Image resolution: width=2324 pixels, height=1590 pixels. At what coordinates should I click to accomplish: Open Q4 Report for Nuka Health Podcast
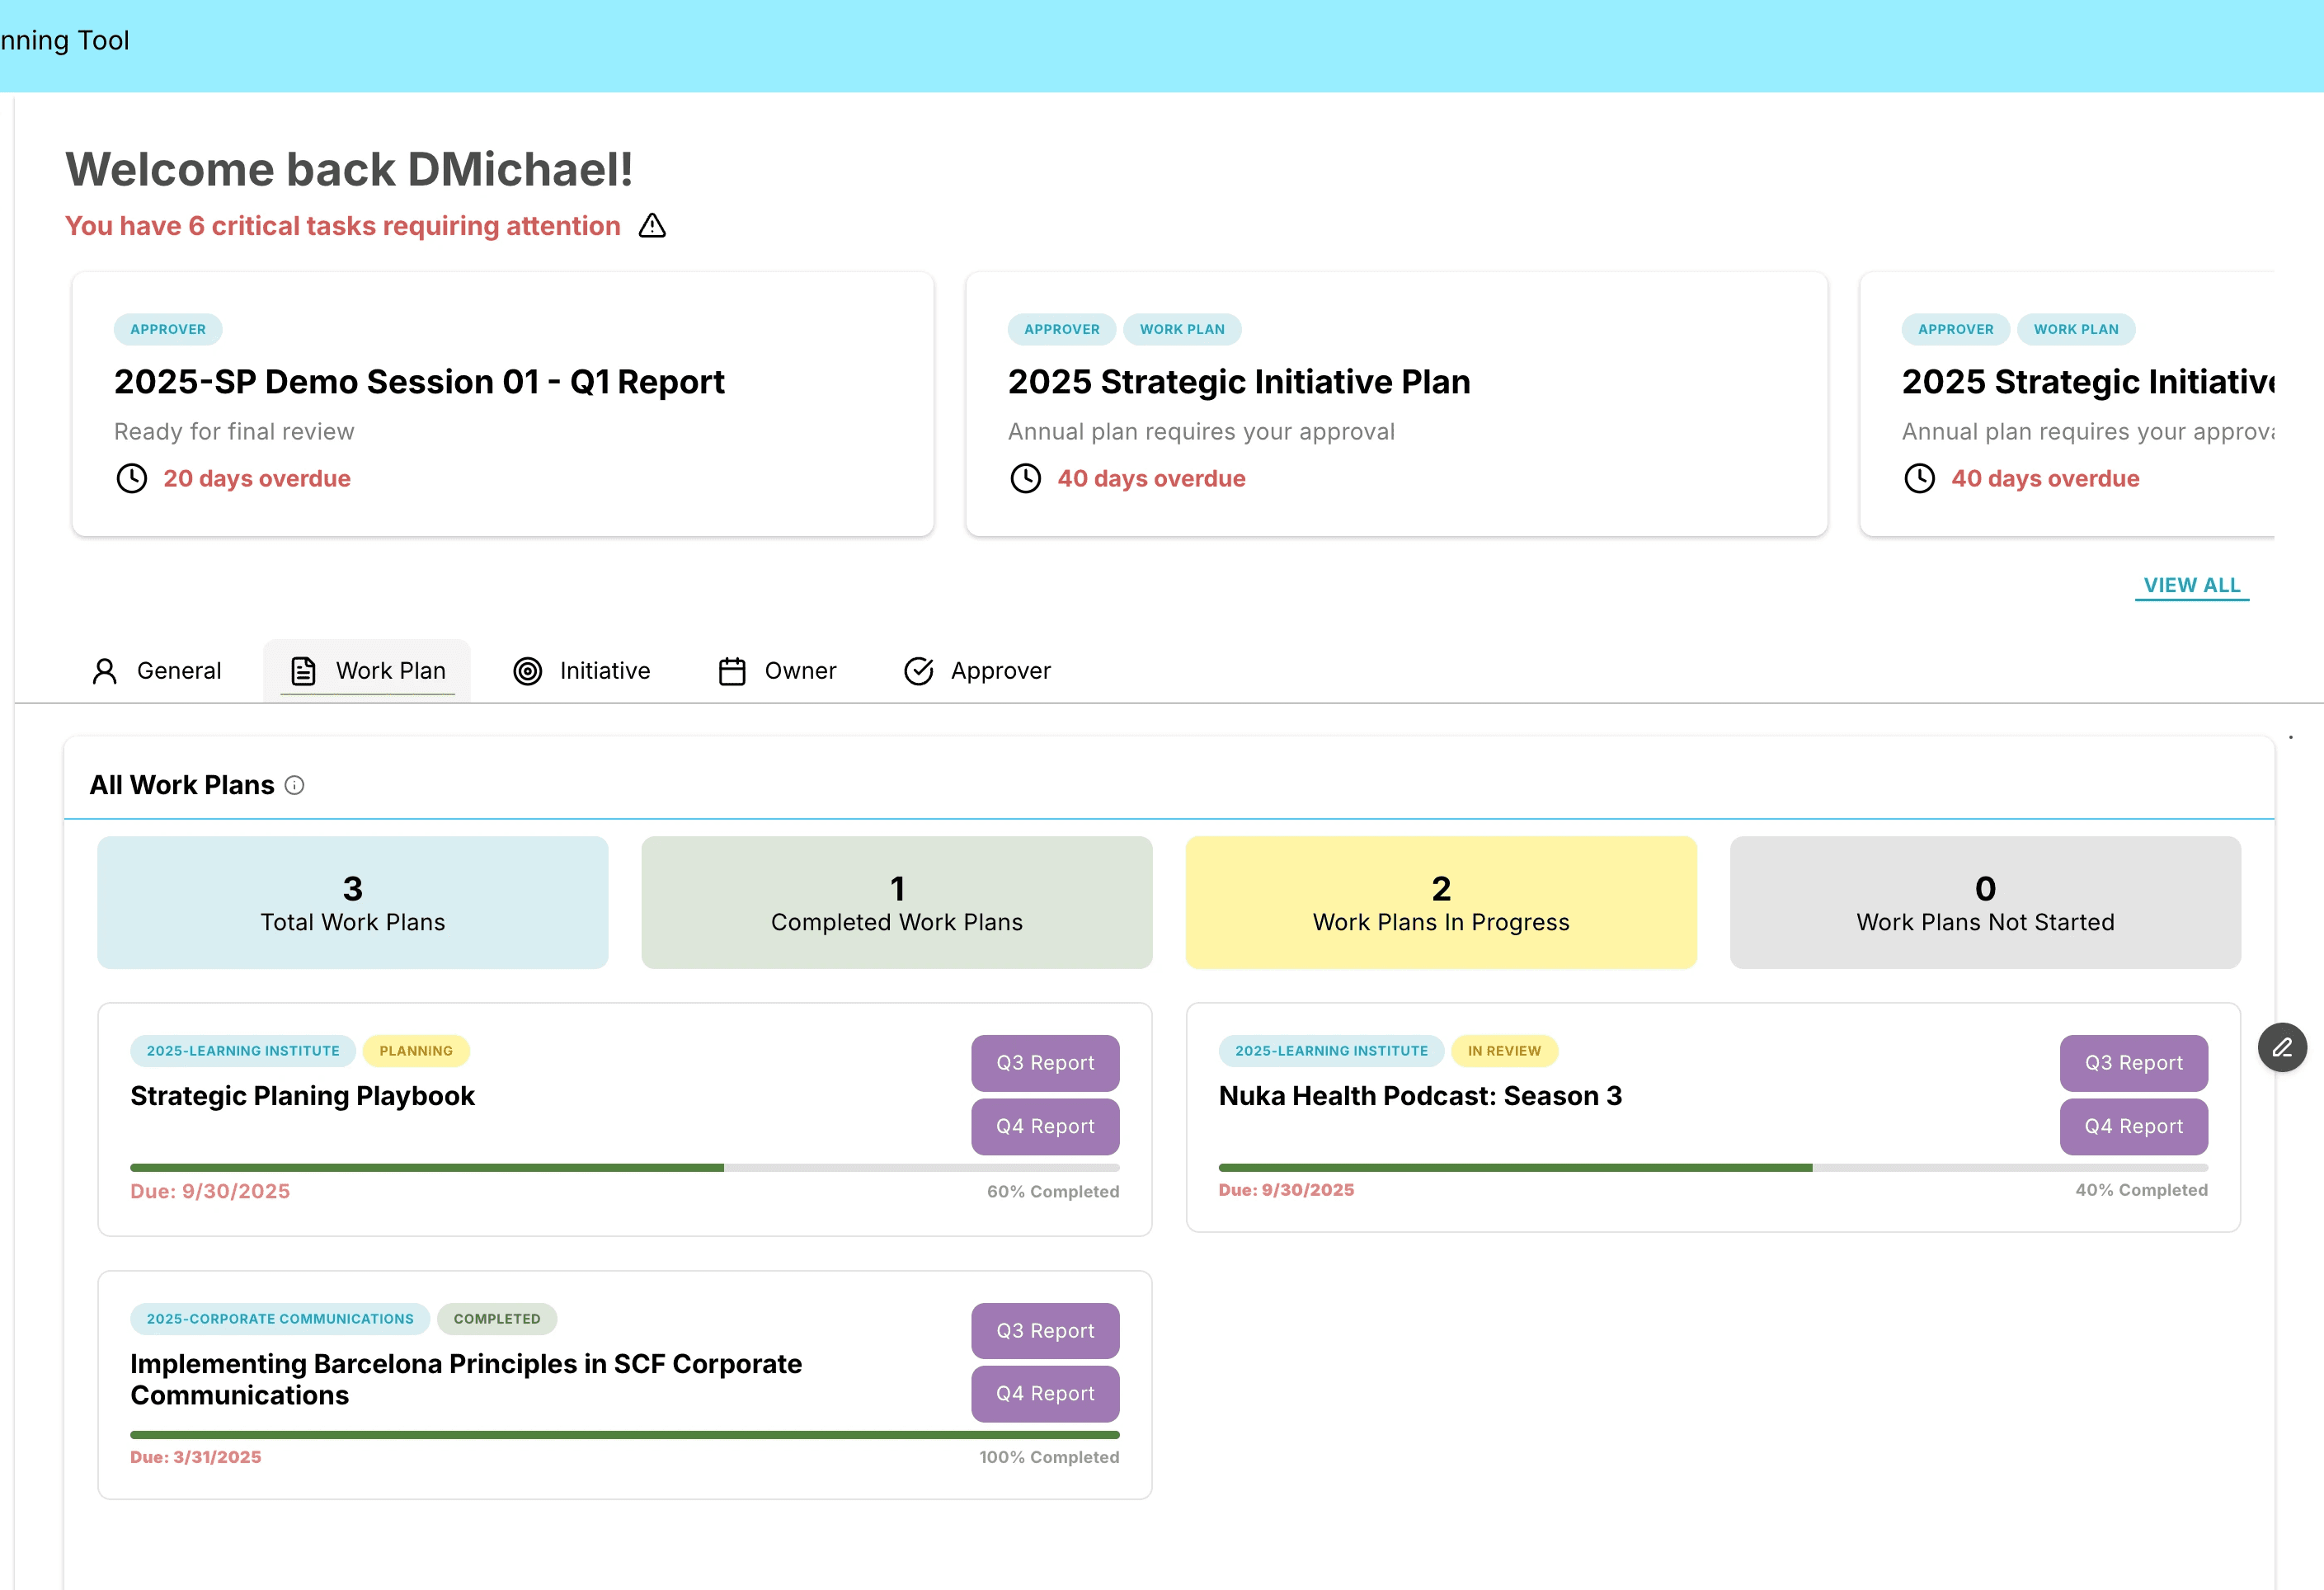2133,1126
